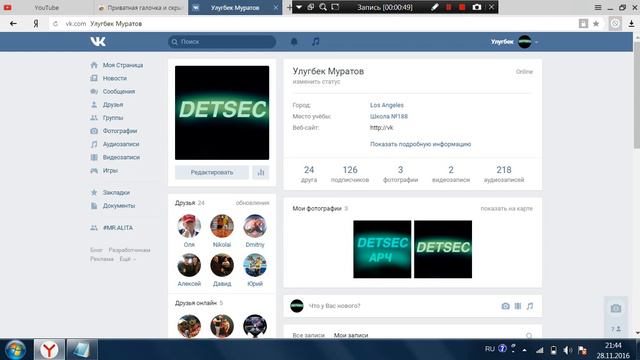Expand the Улугбек account dropdown

514,42
